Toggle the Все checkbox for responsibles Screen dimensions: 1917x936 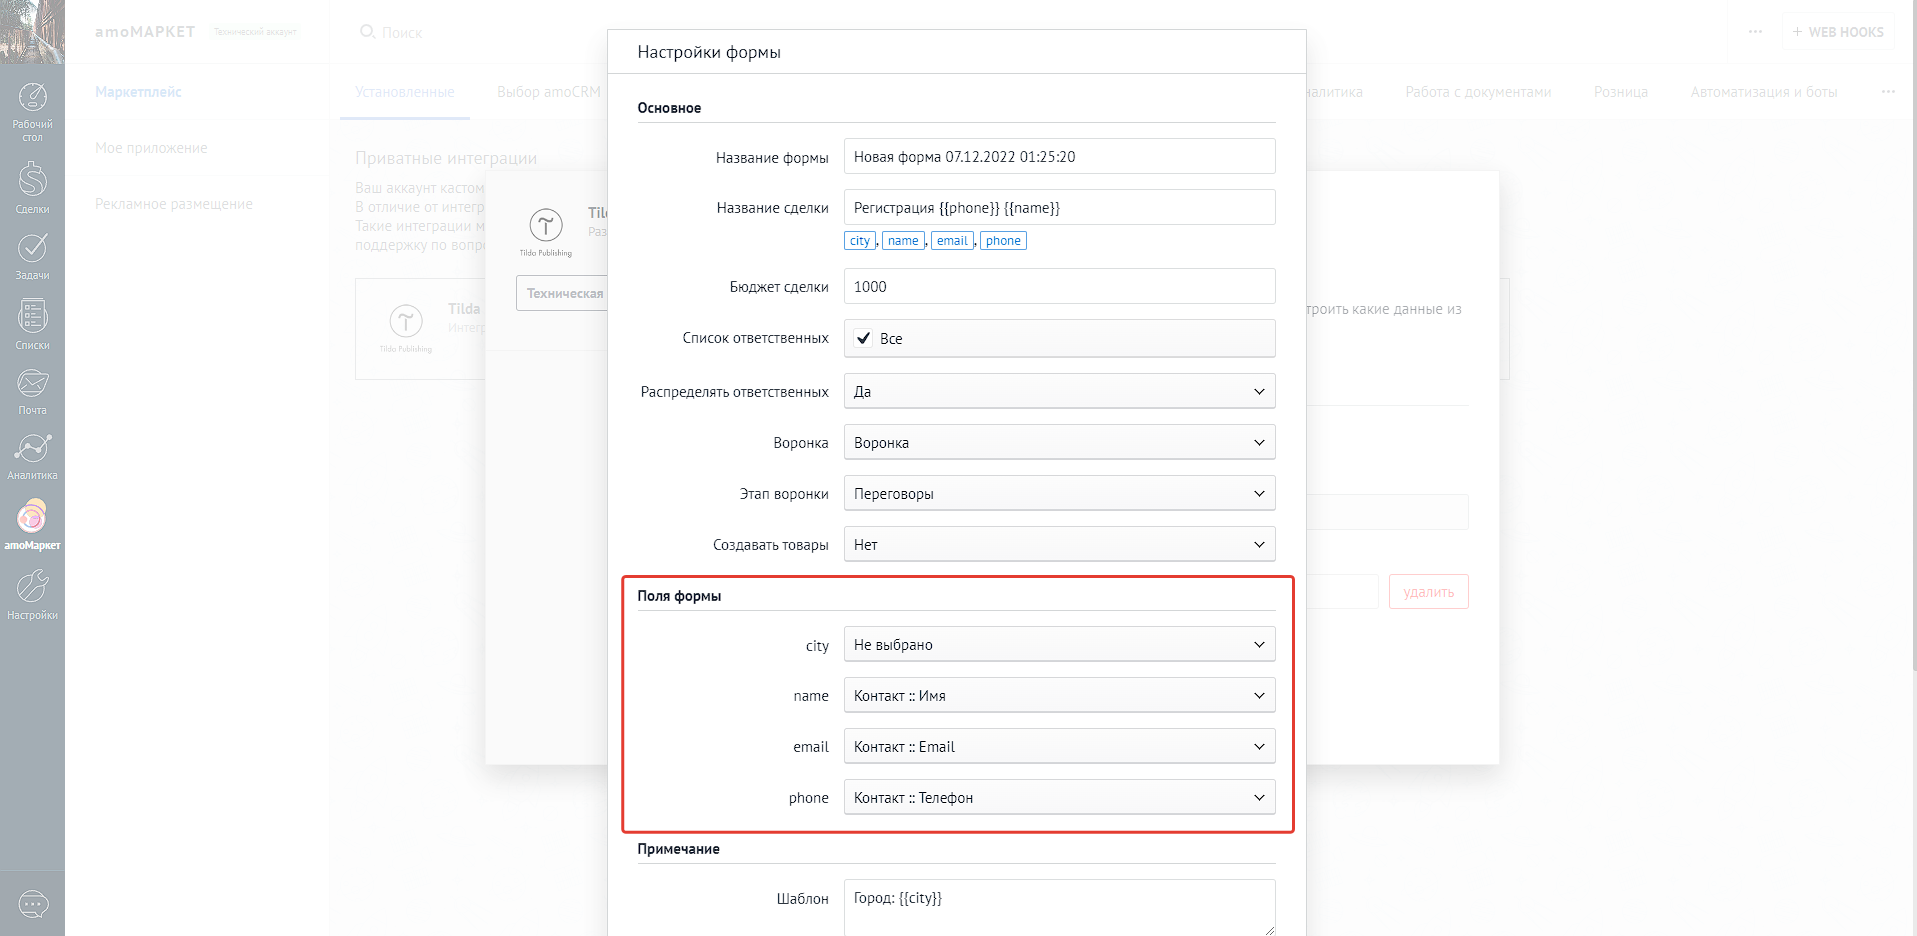point(864,338)
